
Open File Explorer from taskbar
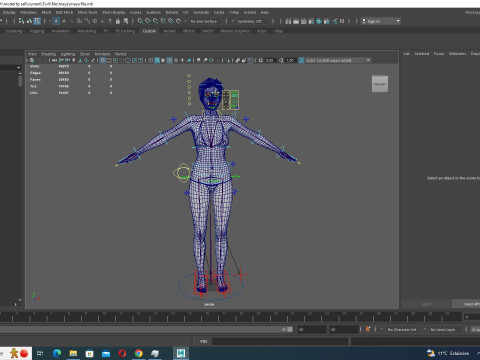click(73, 353)
